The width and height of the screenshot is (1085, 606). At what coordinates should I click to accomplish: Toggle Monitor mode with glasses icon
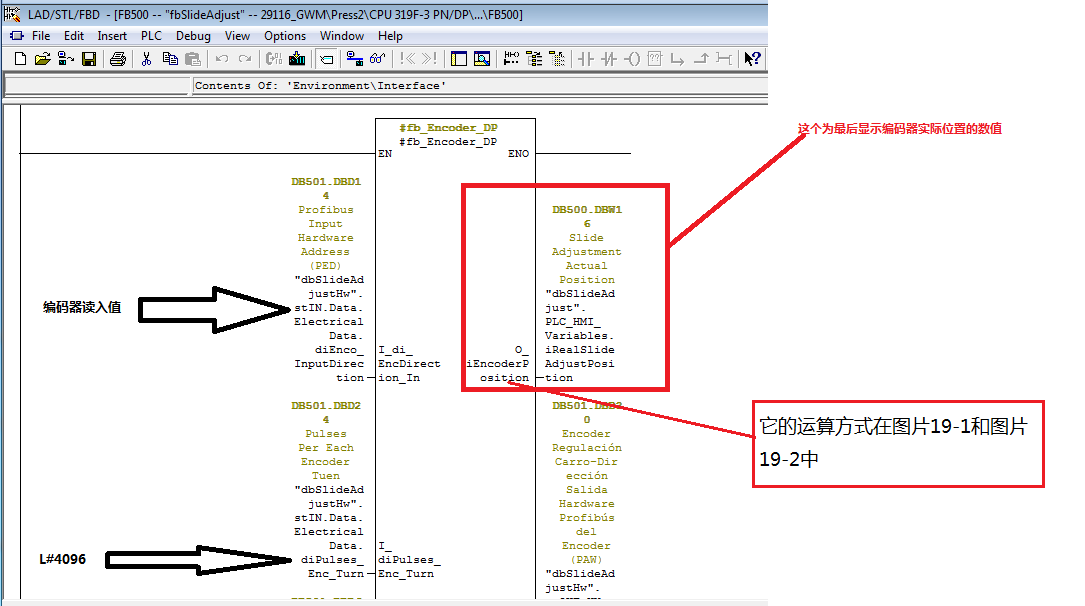pyautogui.click(x=378, y=59)
